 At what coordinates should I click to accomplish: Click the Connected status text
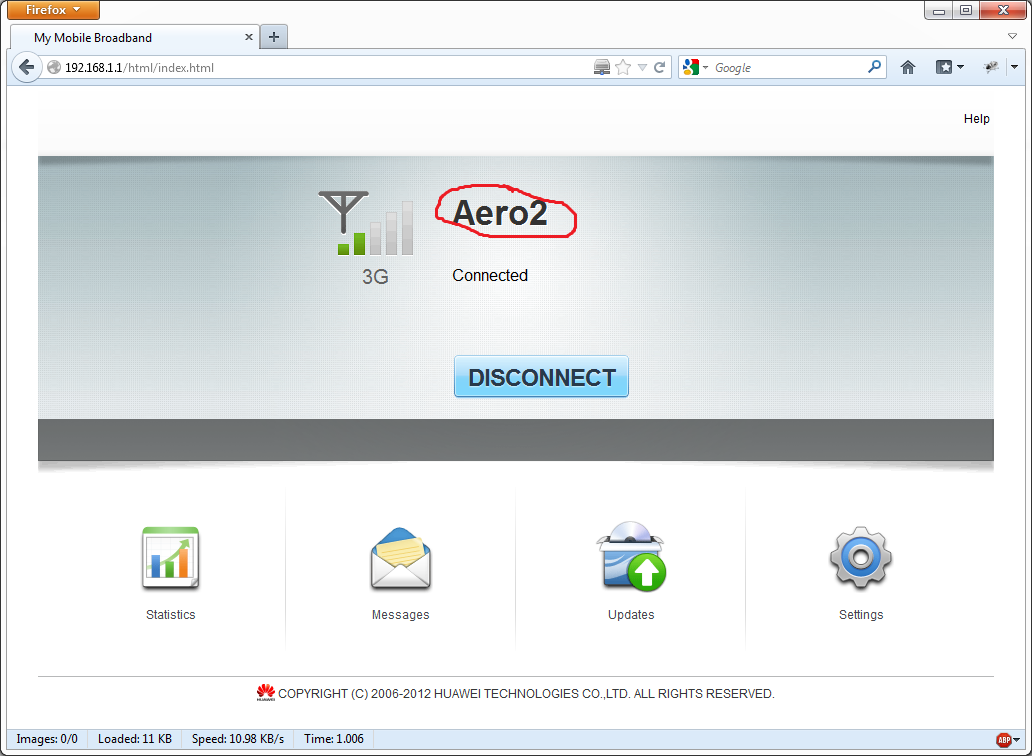tap(490, 275)
